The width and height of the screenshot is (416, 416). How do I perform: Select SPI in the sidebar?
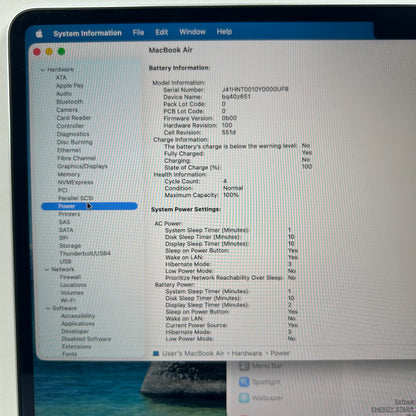point(63,238)
